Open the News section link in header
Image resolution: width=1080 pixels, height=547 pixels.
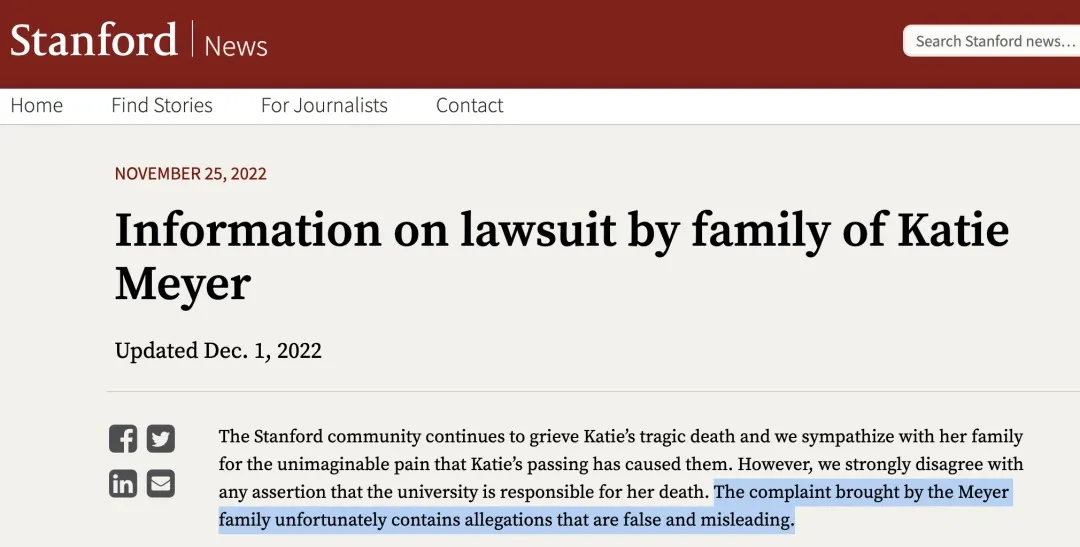point(236,45)
